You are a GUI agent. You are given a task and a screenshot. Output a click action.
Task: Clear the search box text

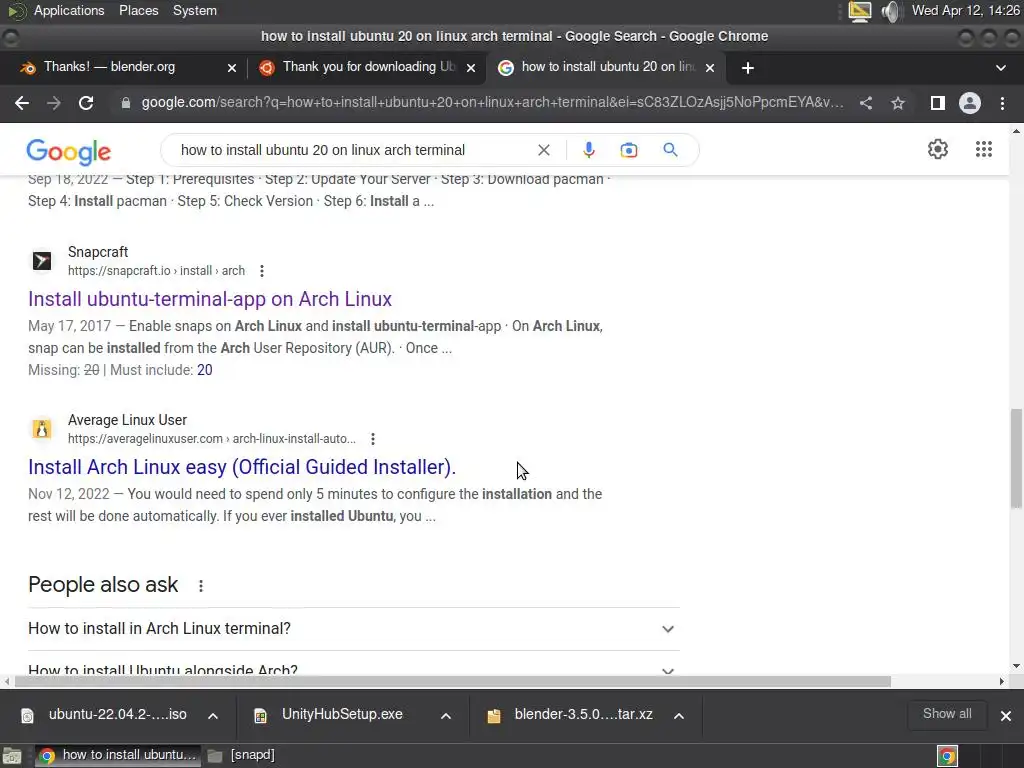pyautogui.click(x=543, y=150)
